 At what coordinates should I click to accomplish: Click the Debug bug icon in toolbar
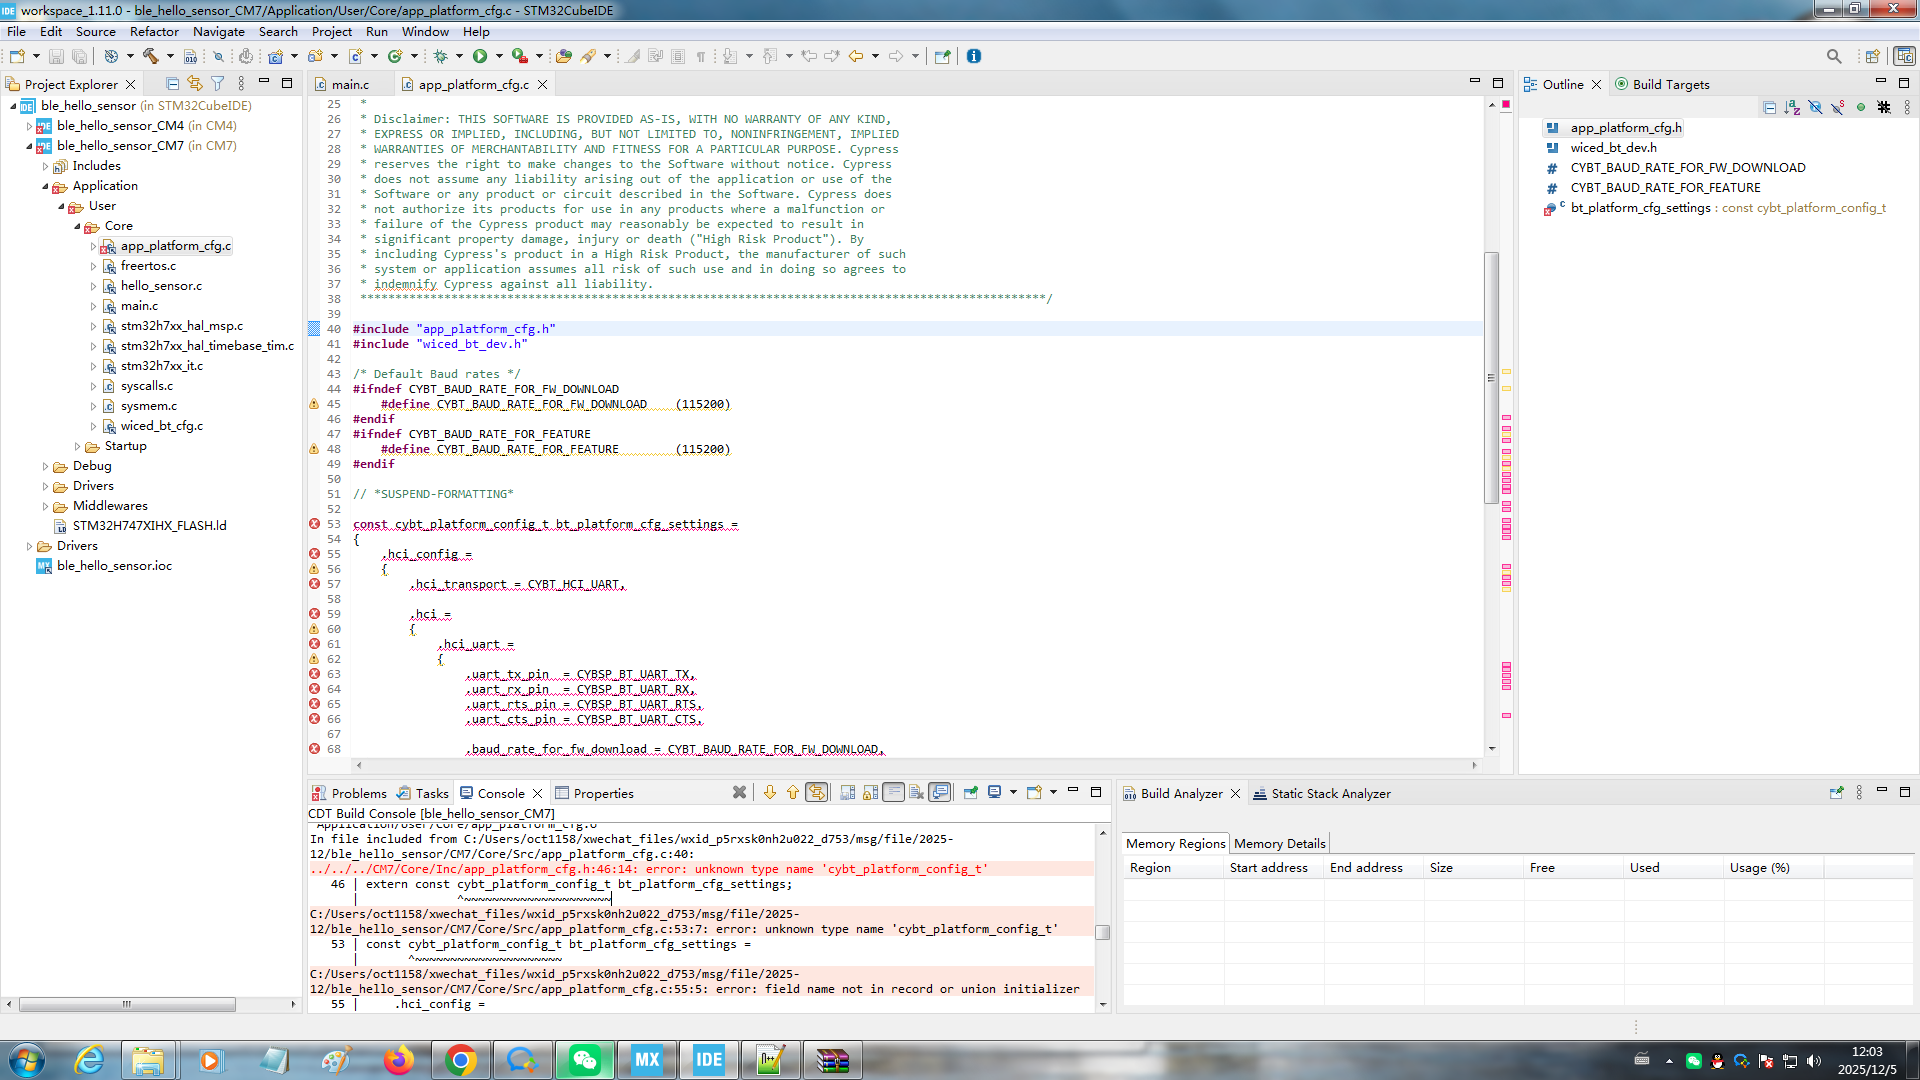440,56
